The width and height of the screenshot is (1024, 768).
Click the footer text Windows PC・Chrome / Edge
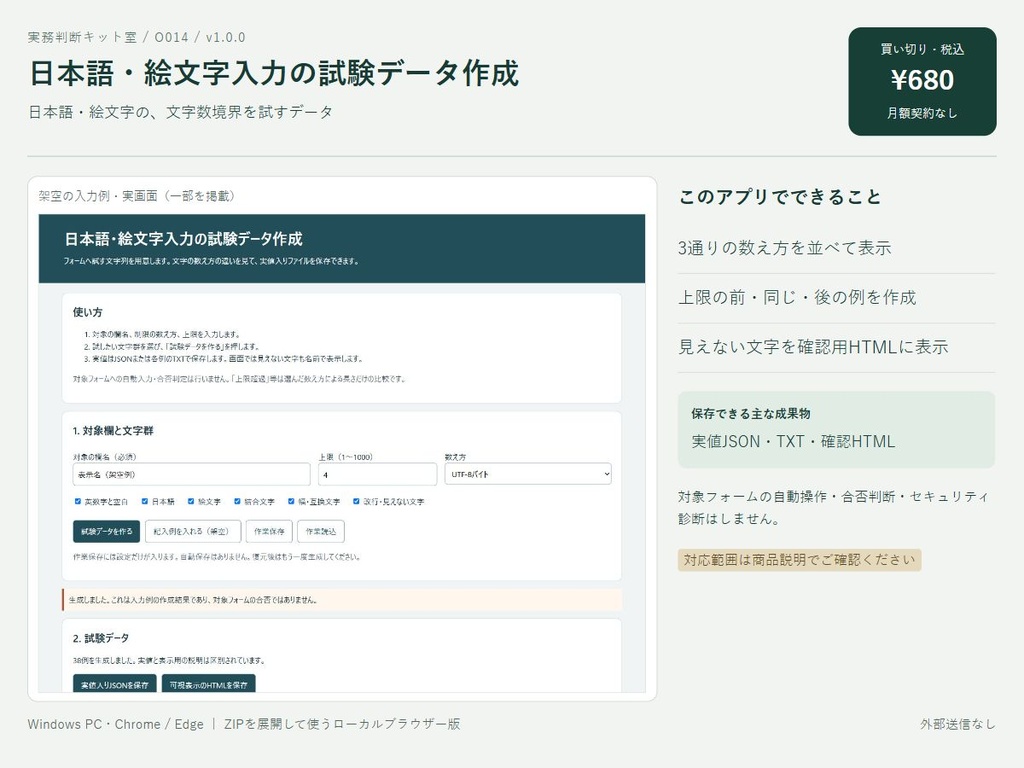point(116,724)
